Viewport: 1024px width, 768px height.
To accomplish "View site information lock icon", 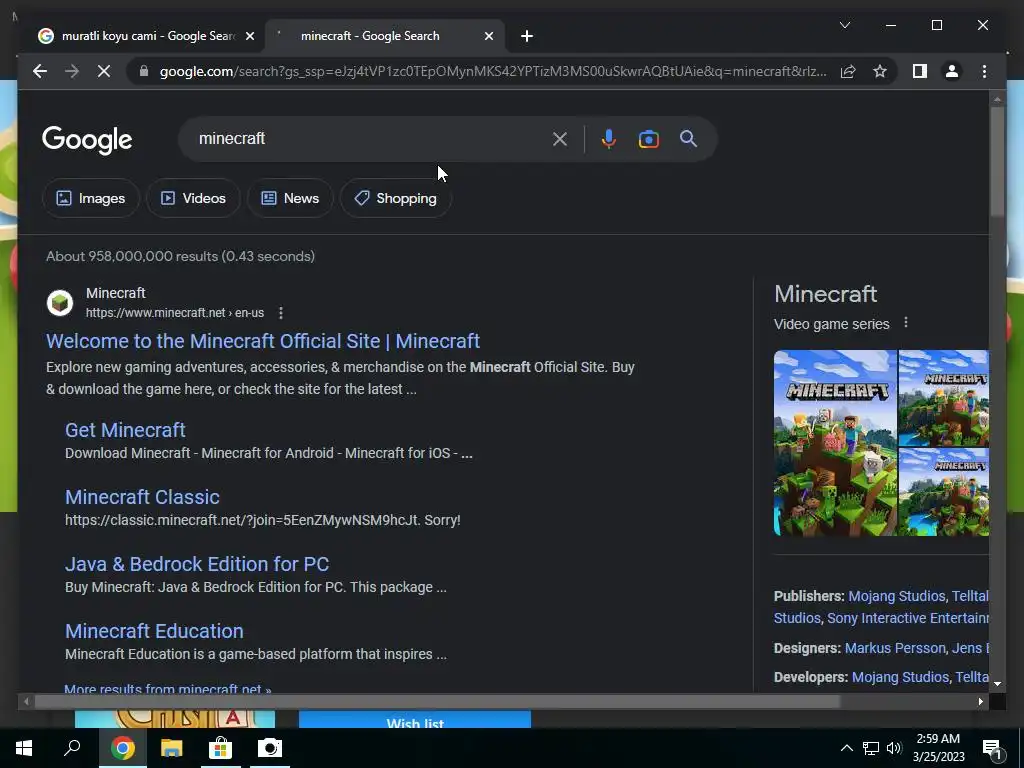I will tap(144, 71).
